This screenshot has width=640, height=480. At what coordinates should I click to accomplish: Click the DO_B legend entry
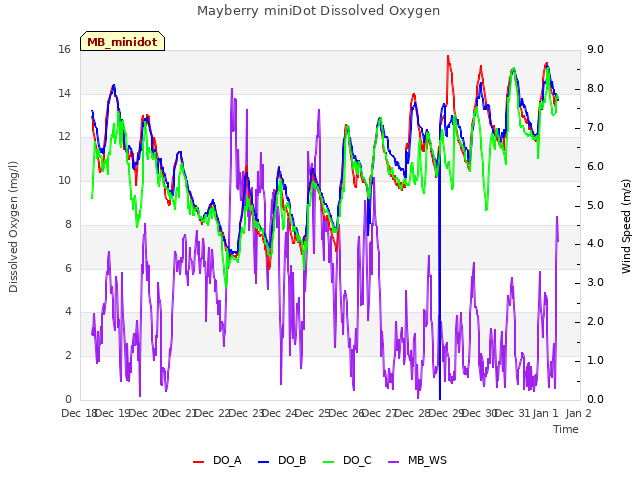282,461
